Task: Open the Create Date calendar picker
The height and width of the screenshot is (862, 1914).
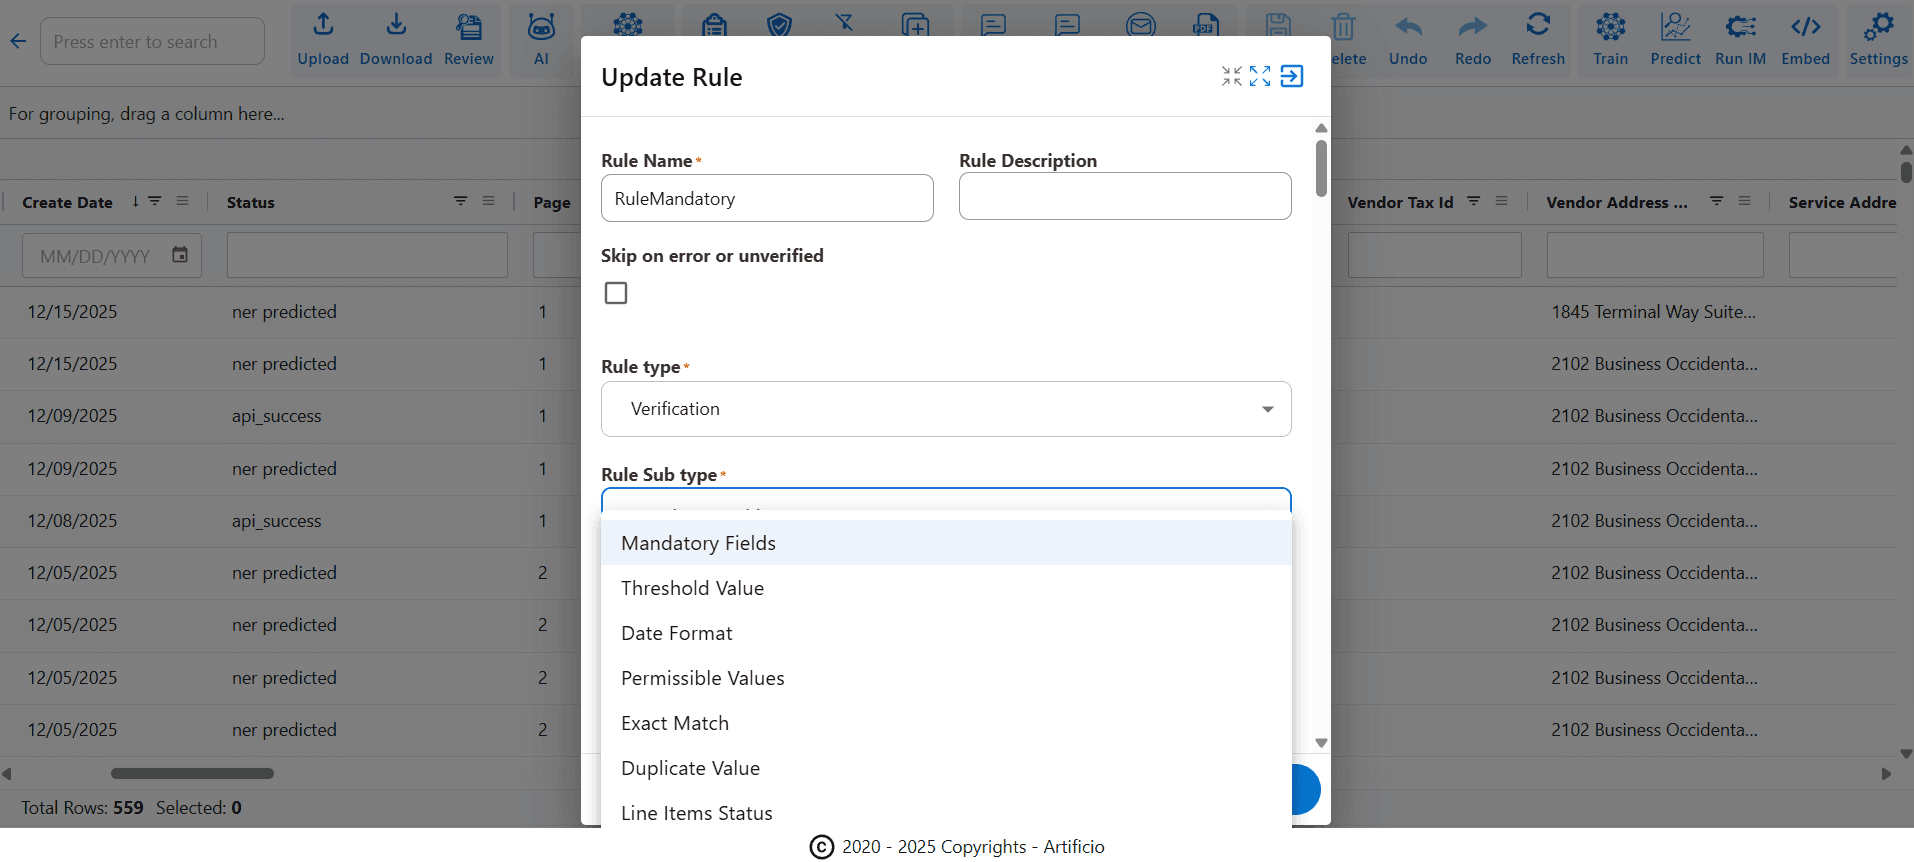Action: 180,255
